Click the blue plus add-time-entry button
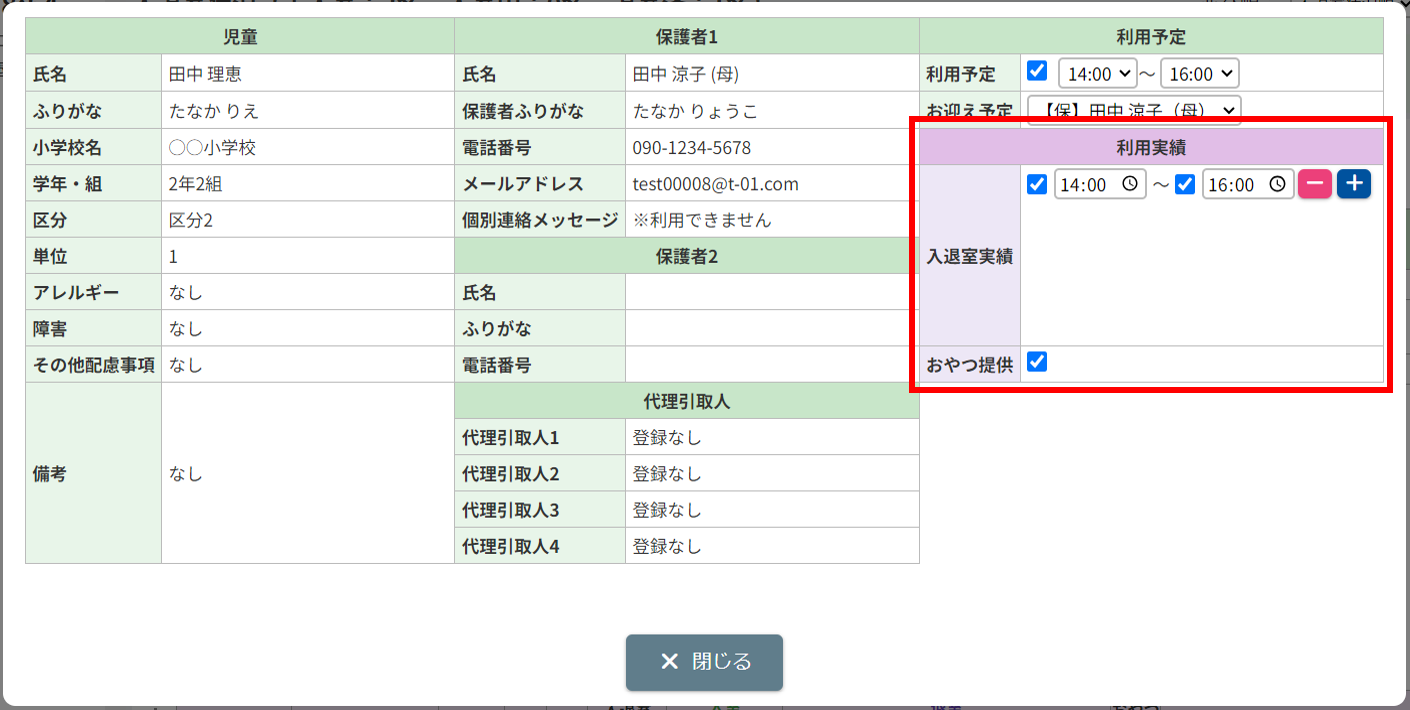The width and height of the screenshot is (1410, 710). coord(1354,184)
